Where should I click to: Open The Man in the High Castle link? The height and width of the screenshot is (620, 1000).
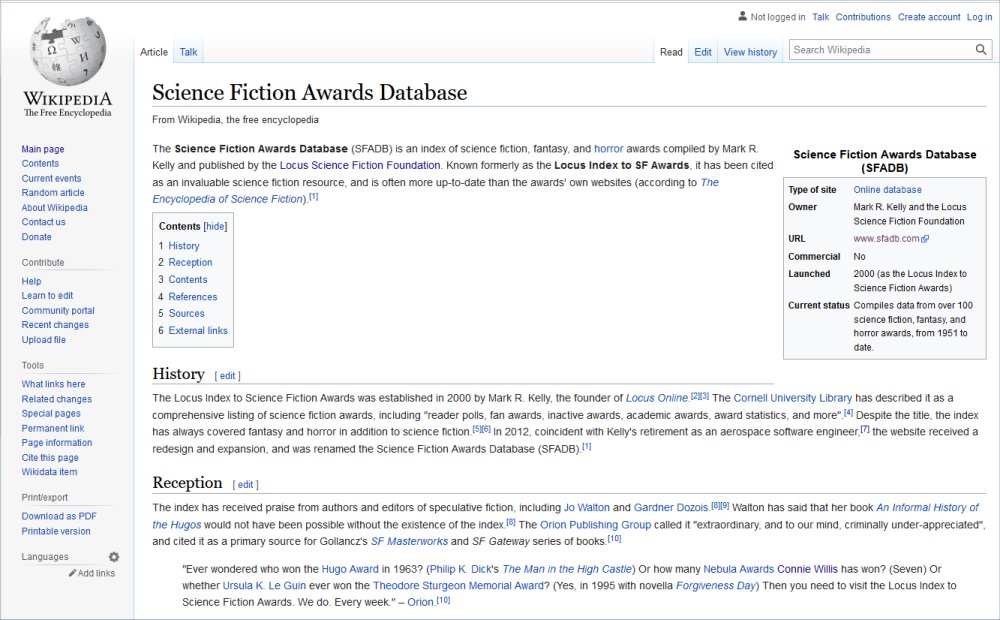567,569
